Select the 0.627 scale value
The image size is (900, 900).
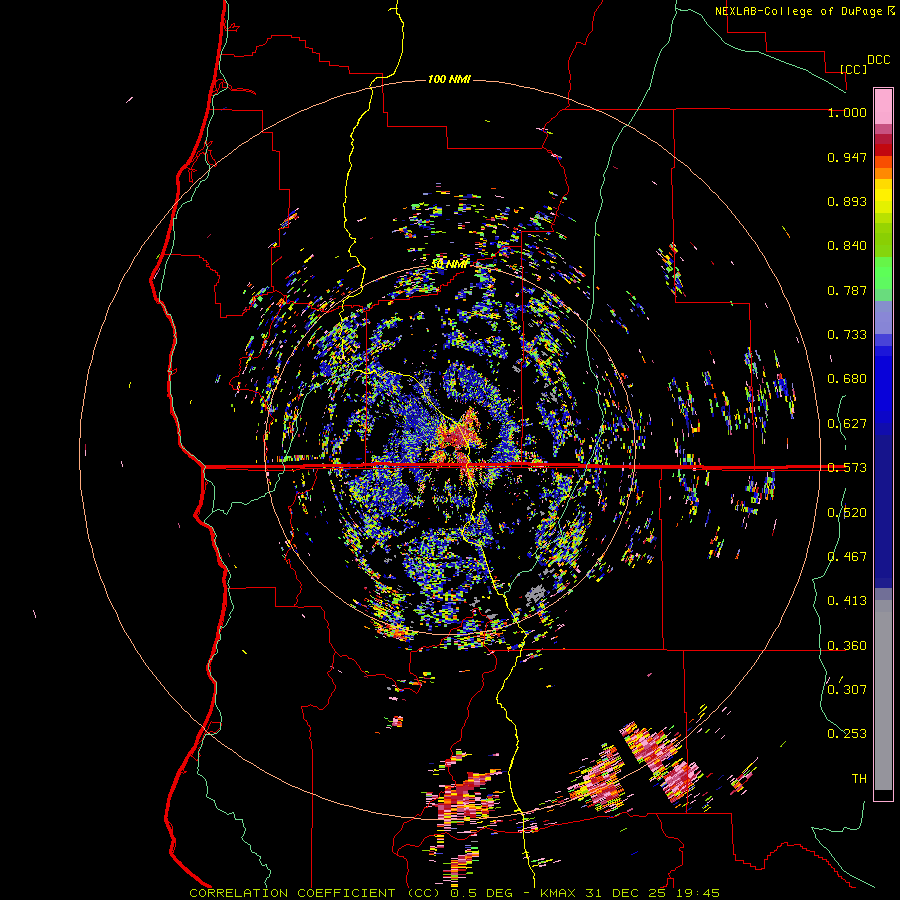tap(847, 424)
